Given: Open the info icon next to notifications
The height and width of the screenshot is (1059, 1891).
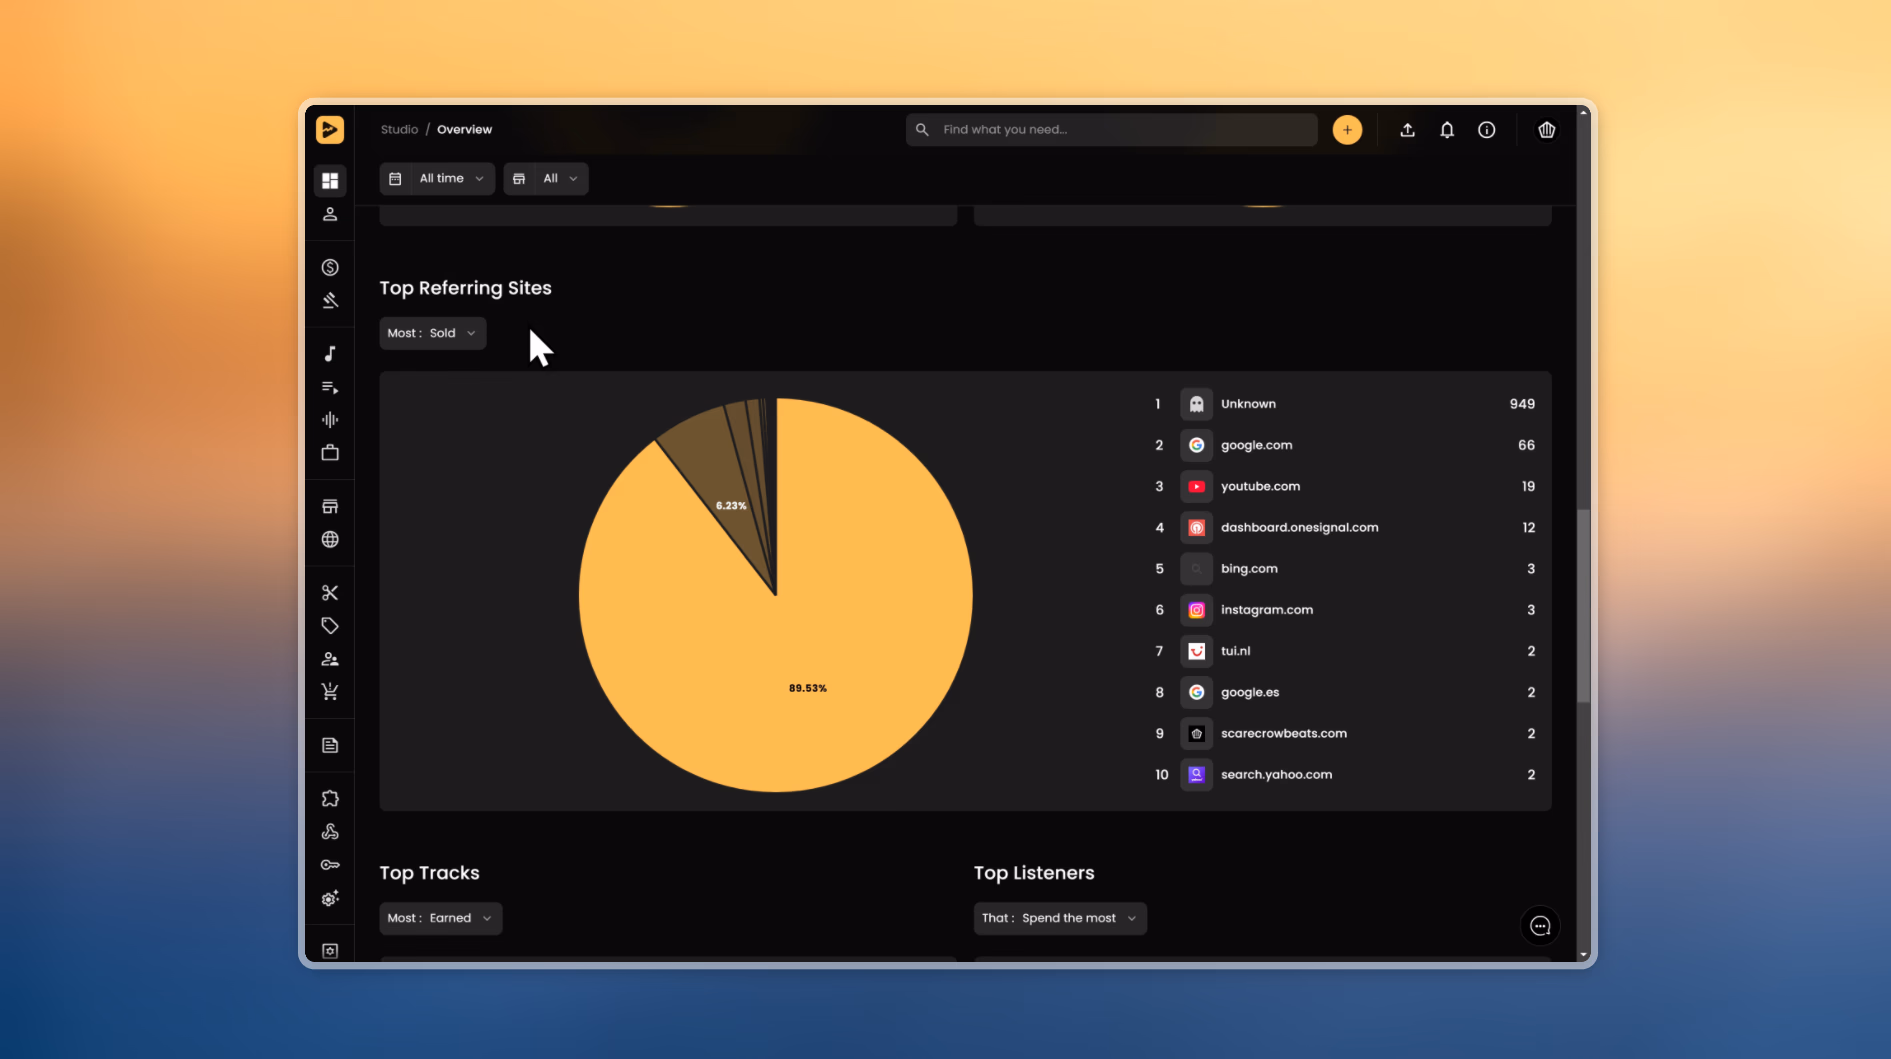Looking at the screenshot, I should click(1487, 130).
